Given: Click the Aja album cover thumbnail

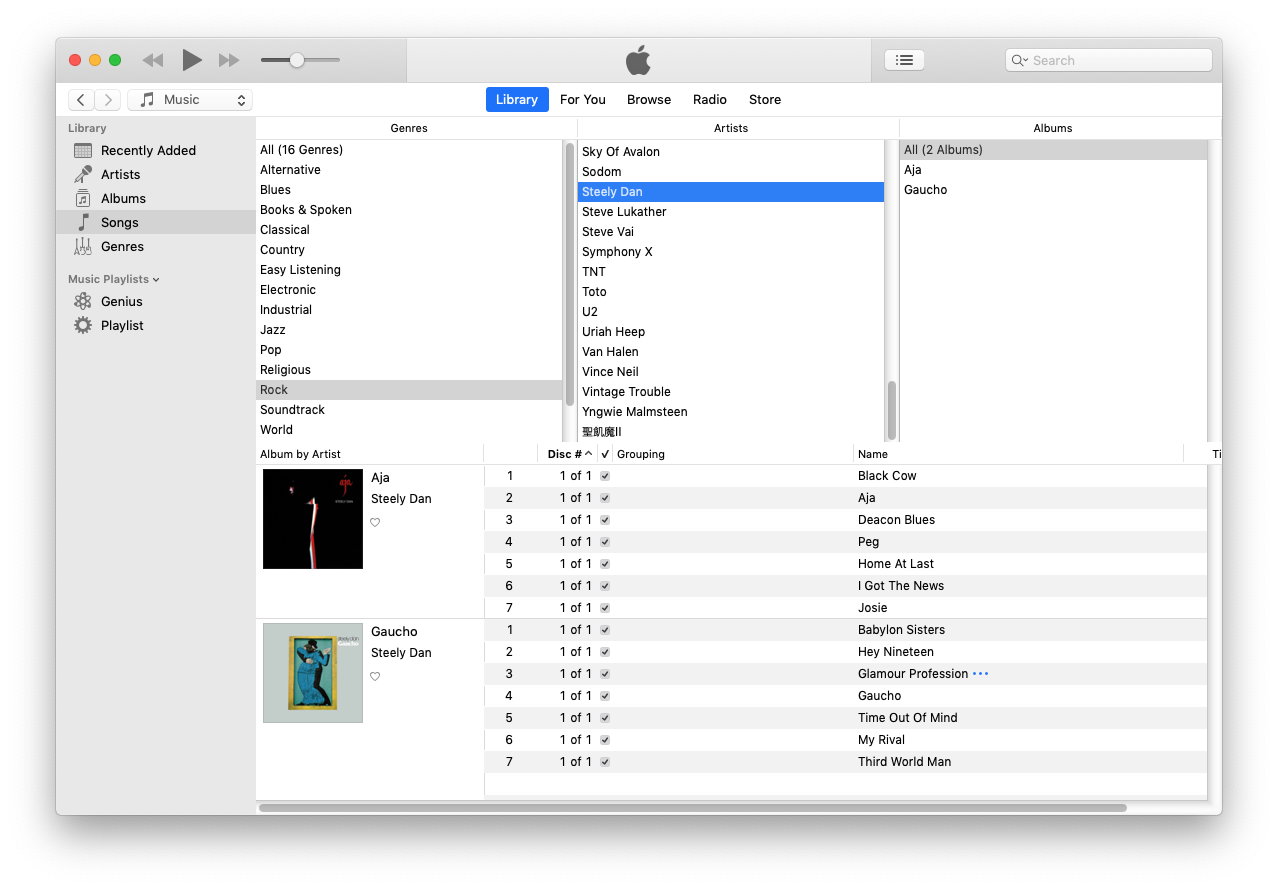Looking at the screenshot, I should (313, 519).
